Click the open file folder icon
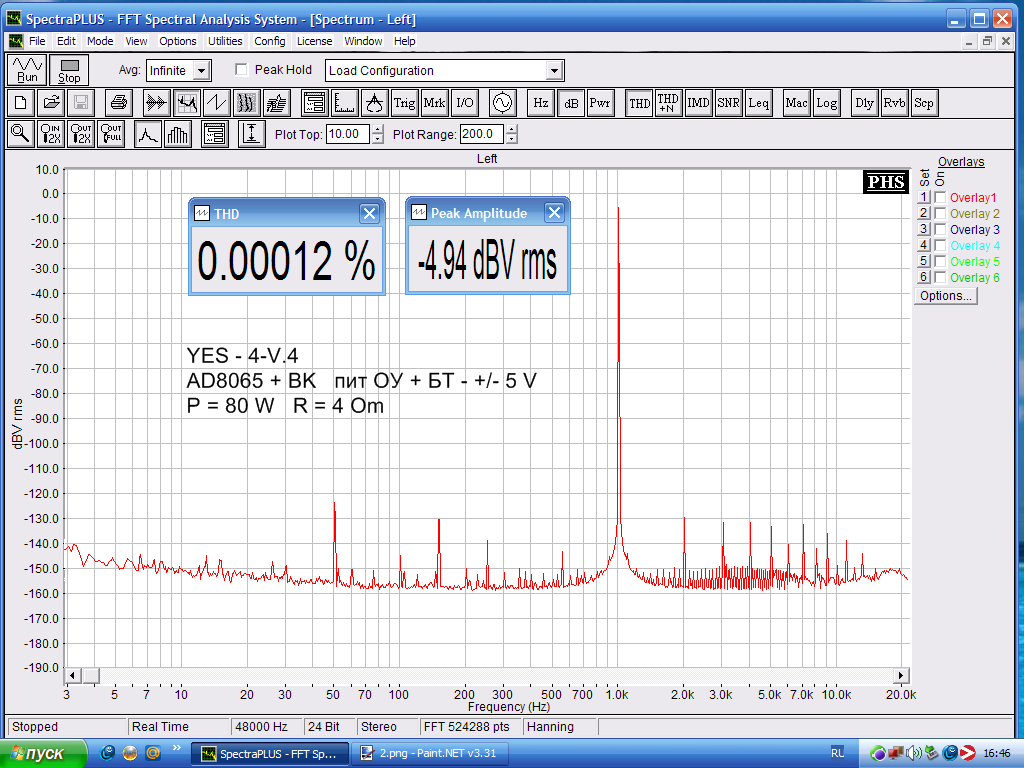Image resolution: width=1024 pixels, height=768 pixels. [51, 102]
